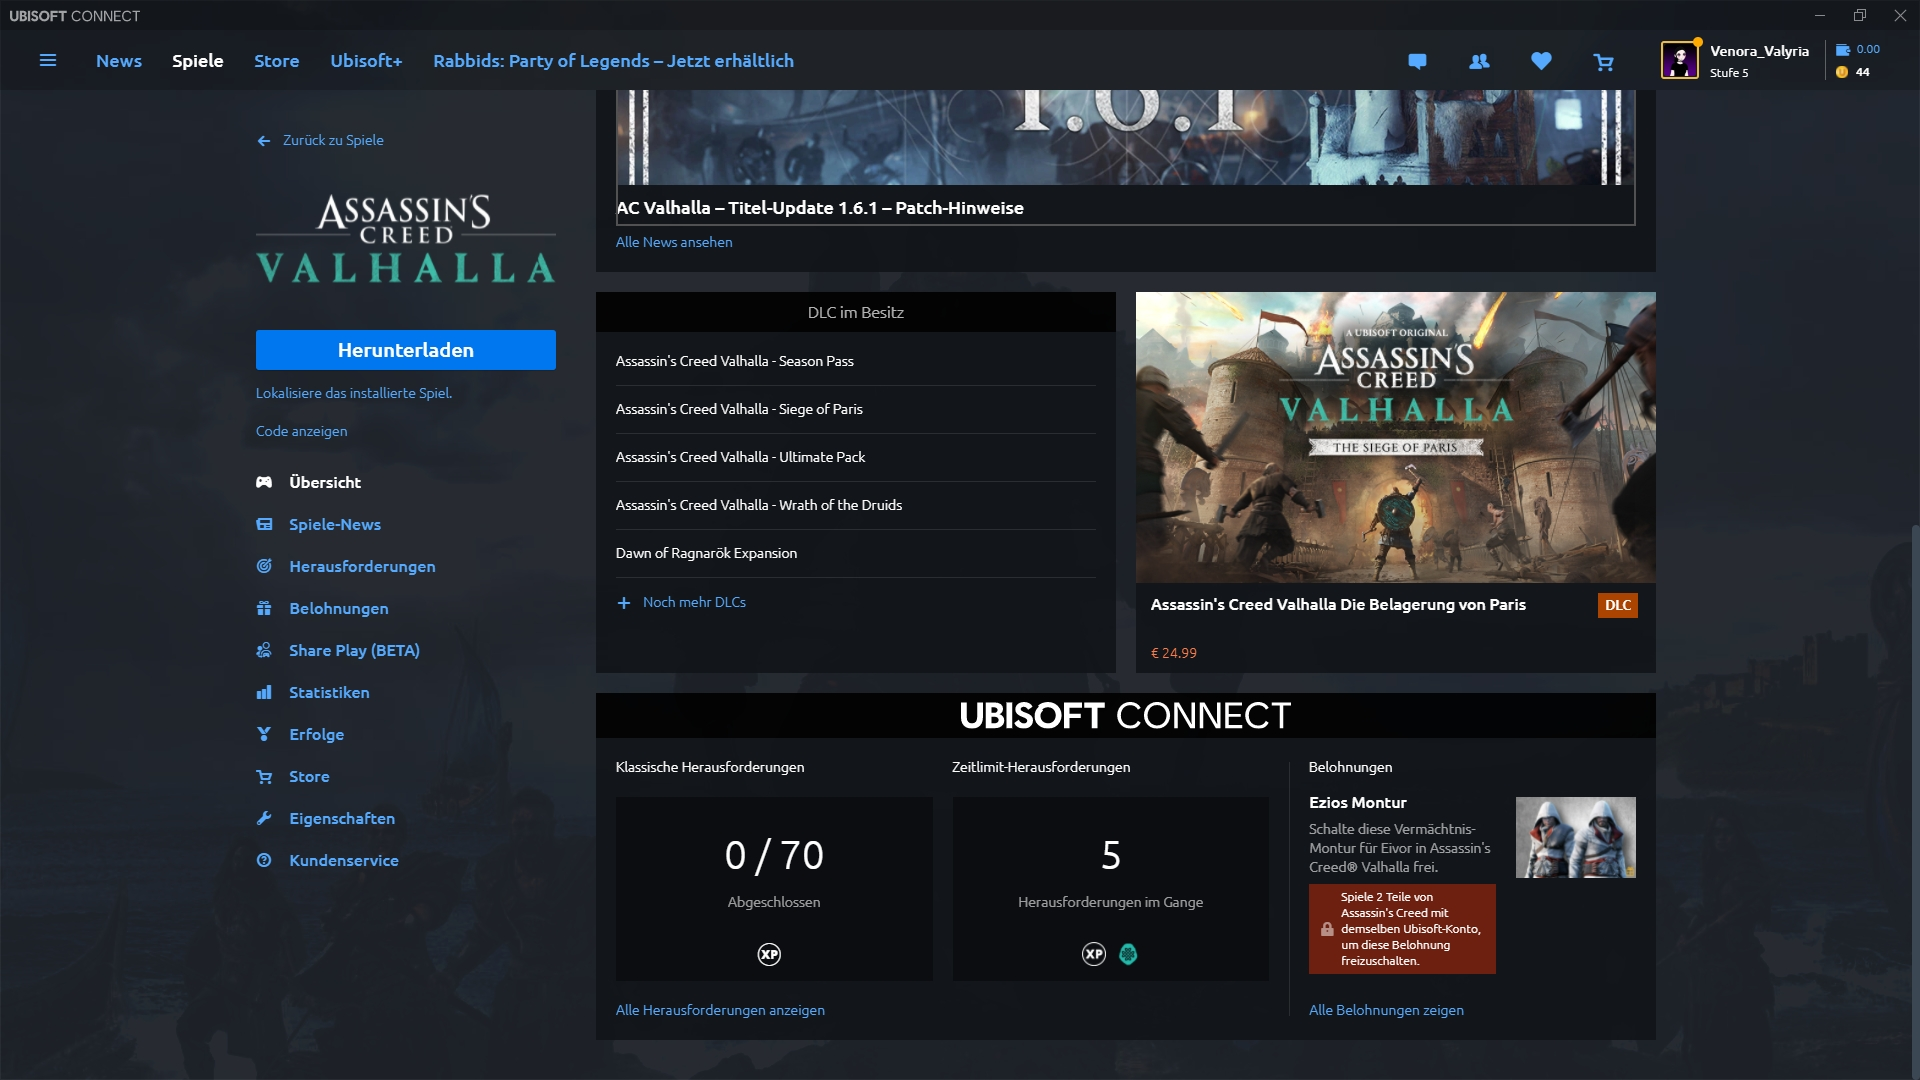The height and width of the screenshot is (1080, 1920).
Task: Open the Ubisoft+ tab
Action: 367,61
